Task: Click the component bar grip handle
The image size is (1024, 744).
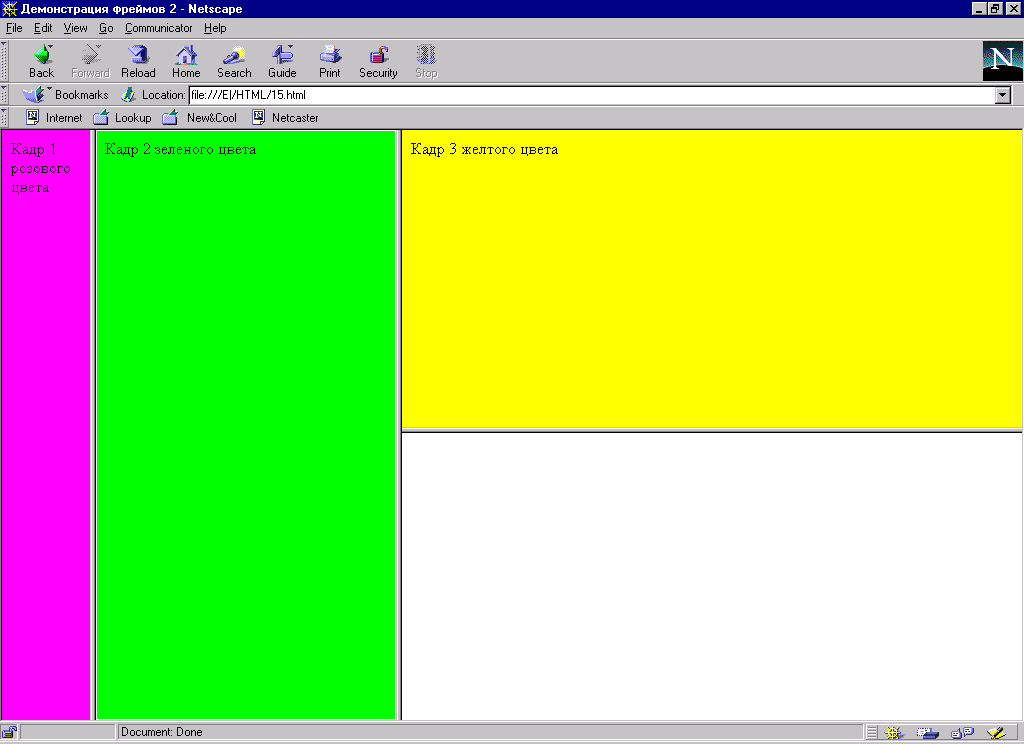Action: click(x=872, y=733)
